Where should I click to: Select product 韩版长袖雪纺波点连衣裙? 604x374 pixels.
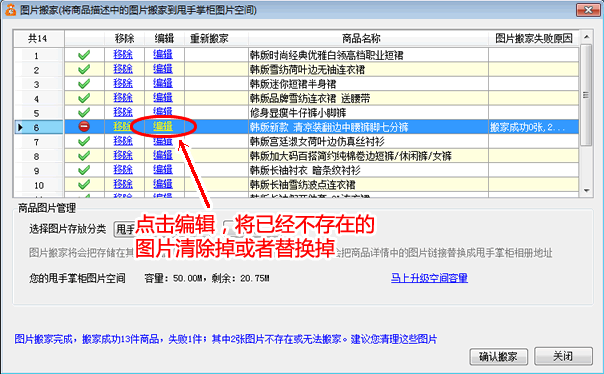click(x=302, y=184)
